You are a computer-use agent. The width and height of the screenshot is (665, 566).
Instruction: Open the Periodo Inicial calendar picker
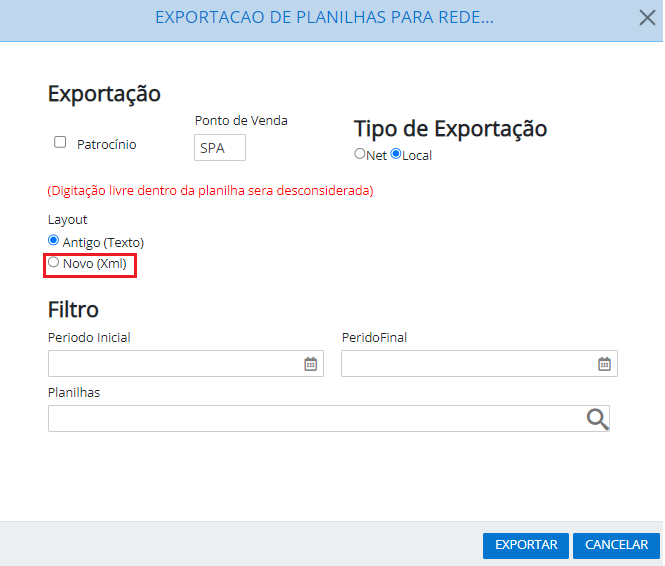tap(310, 364)
